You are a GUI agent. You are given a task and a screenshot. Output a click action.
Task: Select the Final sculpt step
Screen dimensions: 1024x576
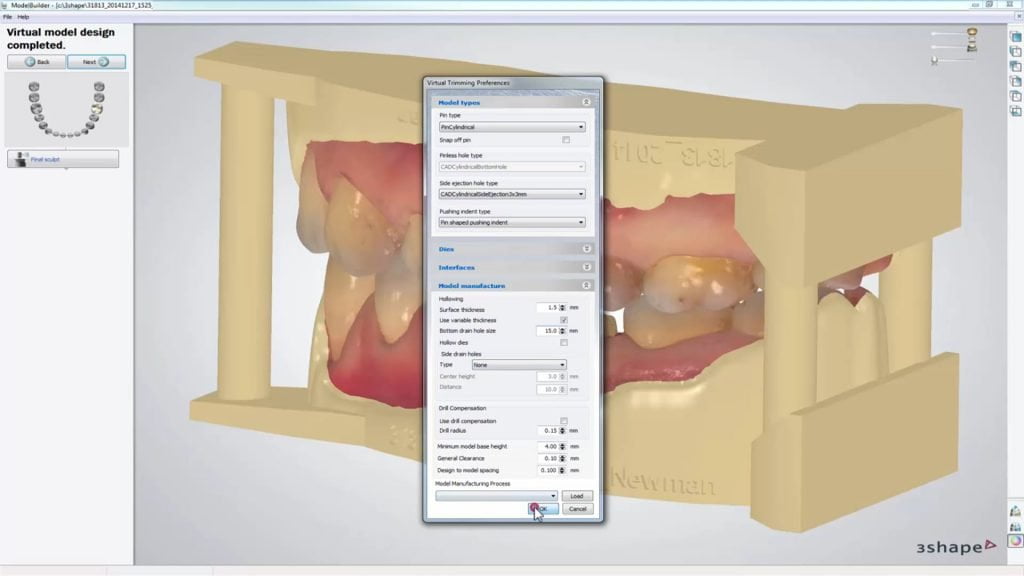point(63,159)
